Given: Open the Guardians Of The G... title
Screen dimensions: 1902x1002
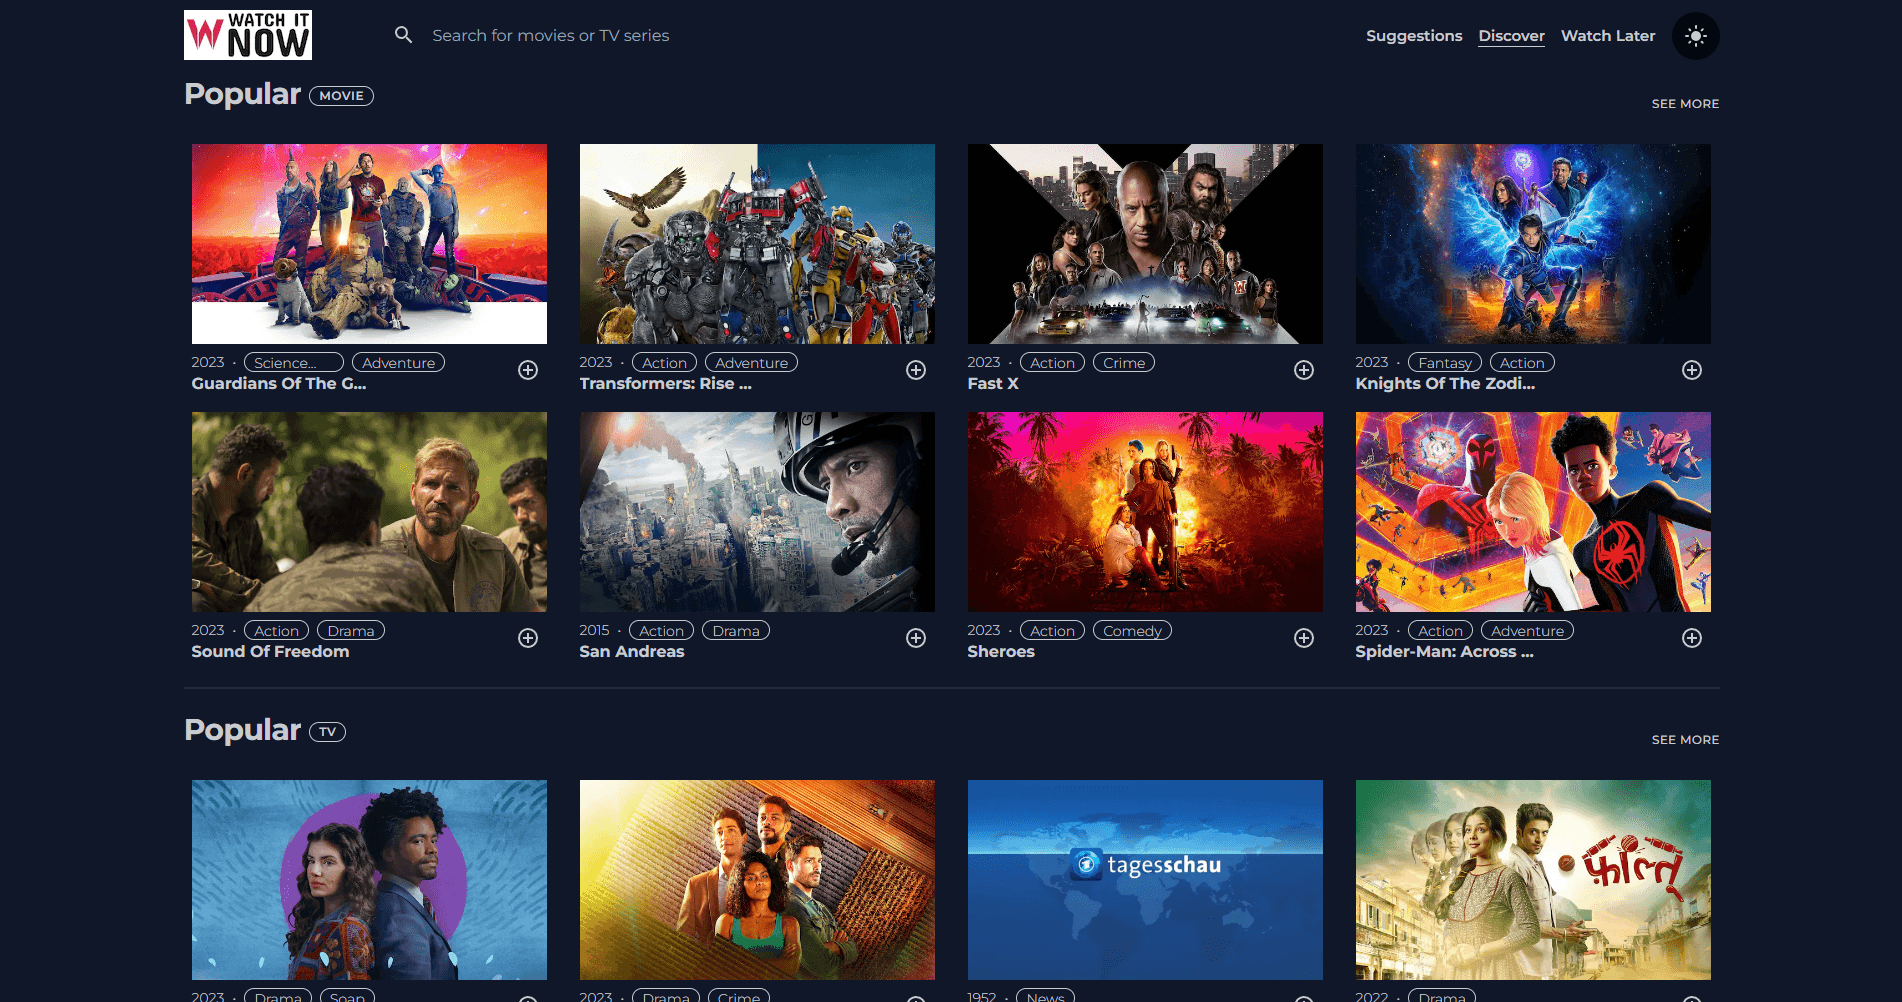Looking at the screenshot, I should click(279, 384).
